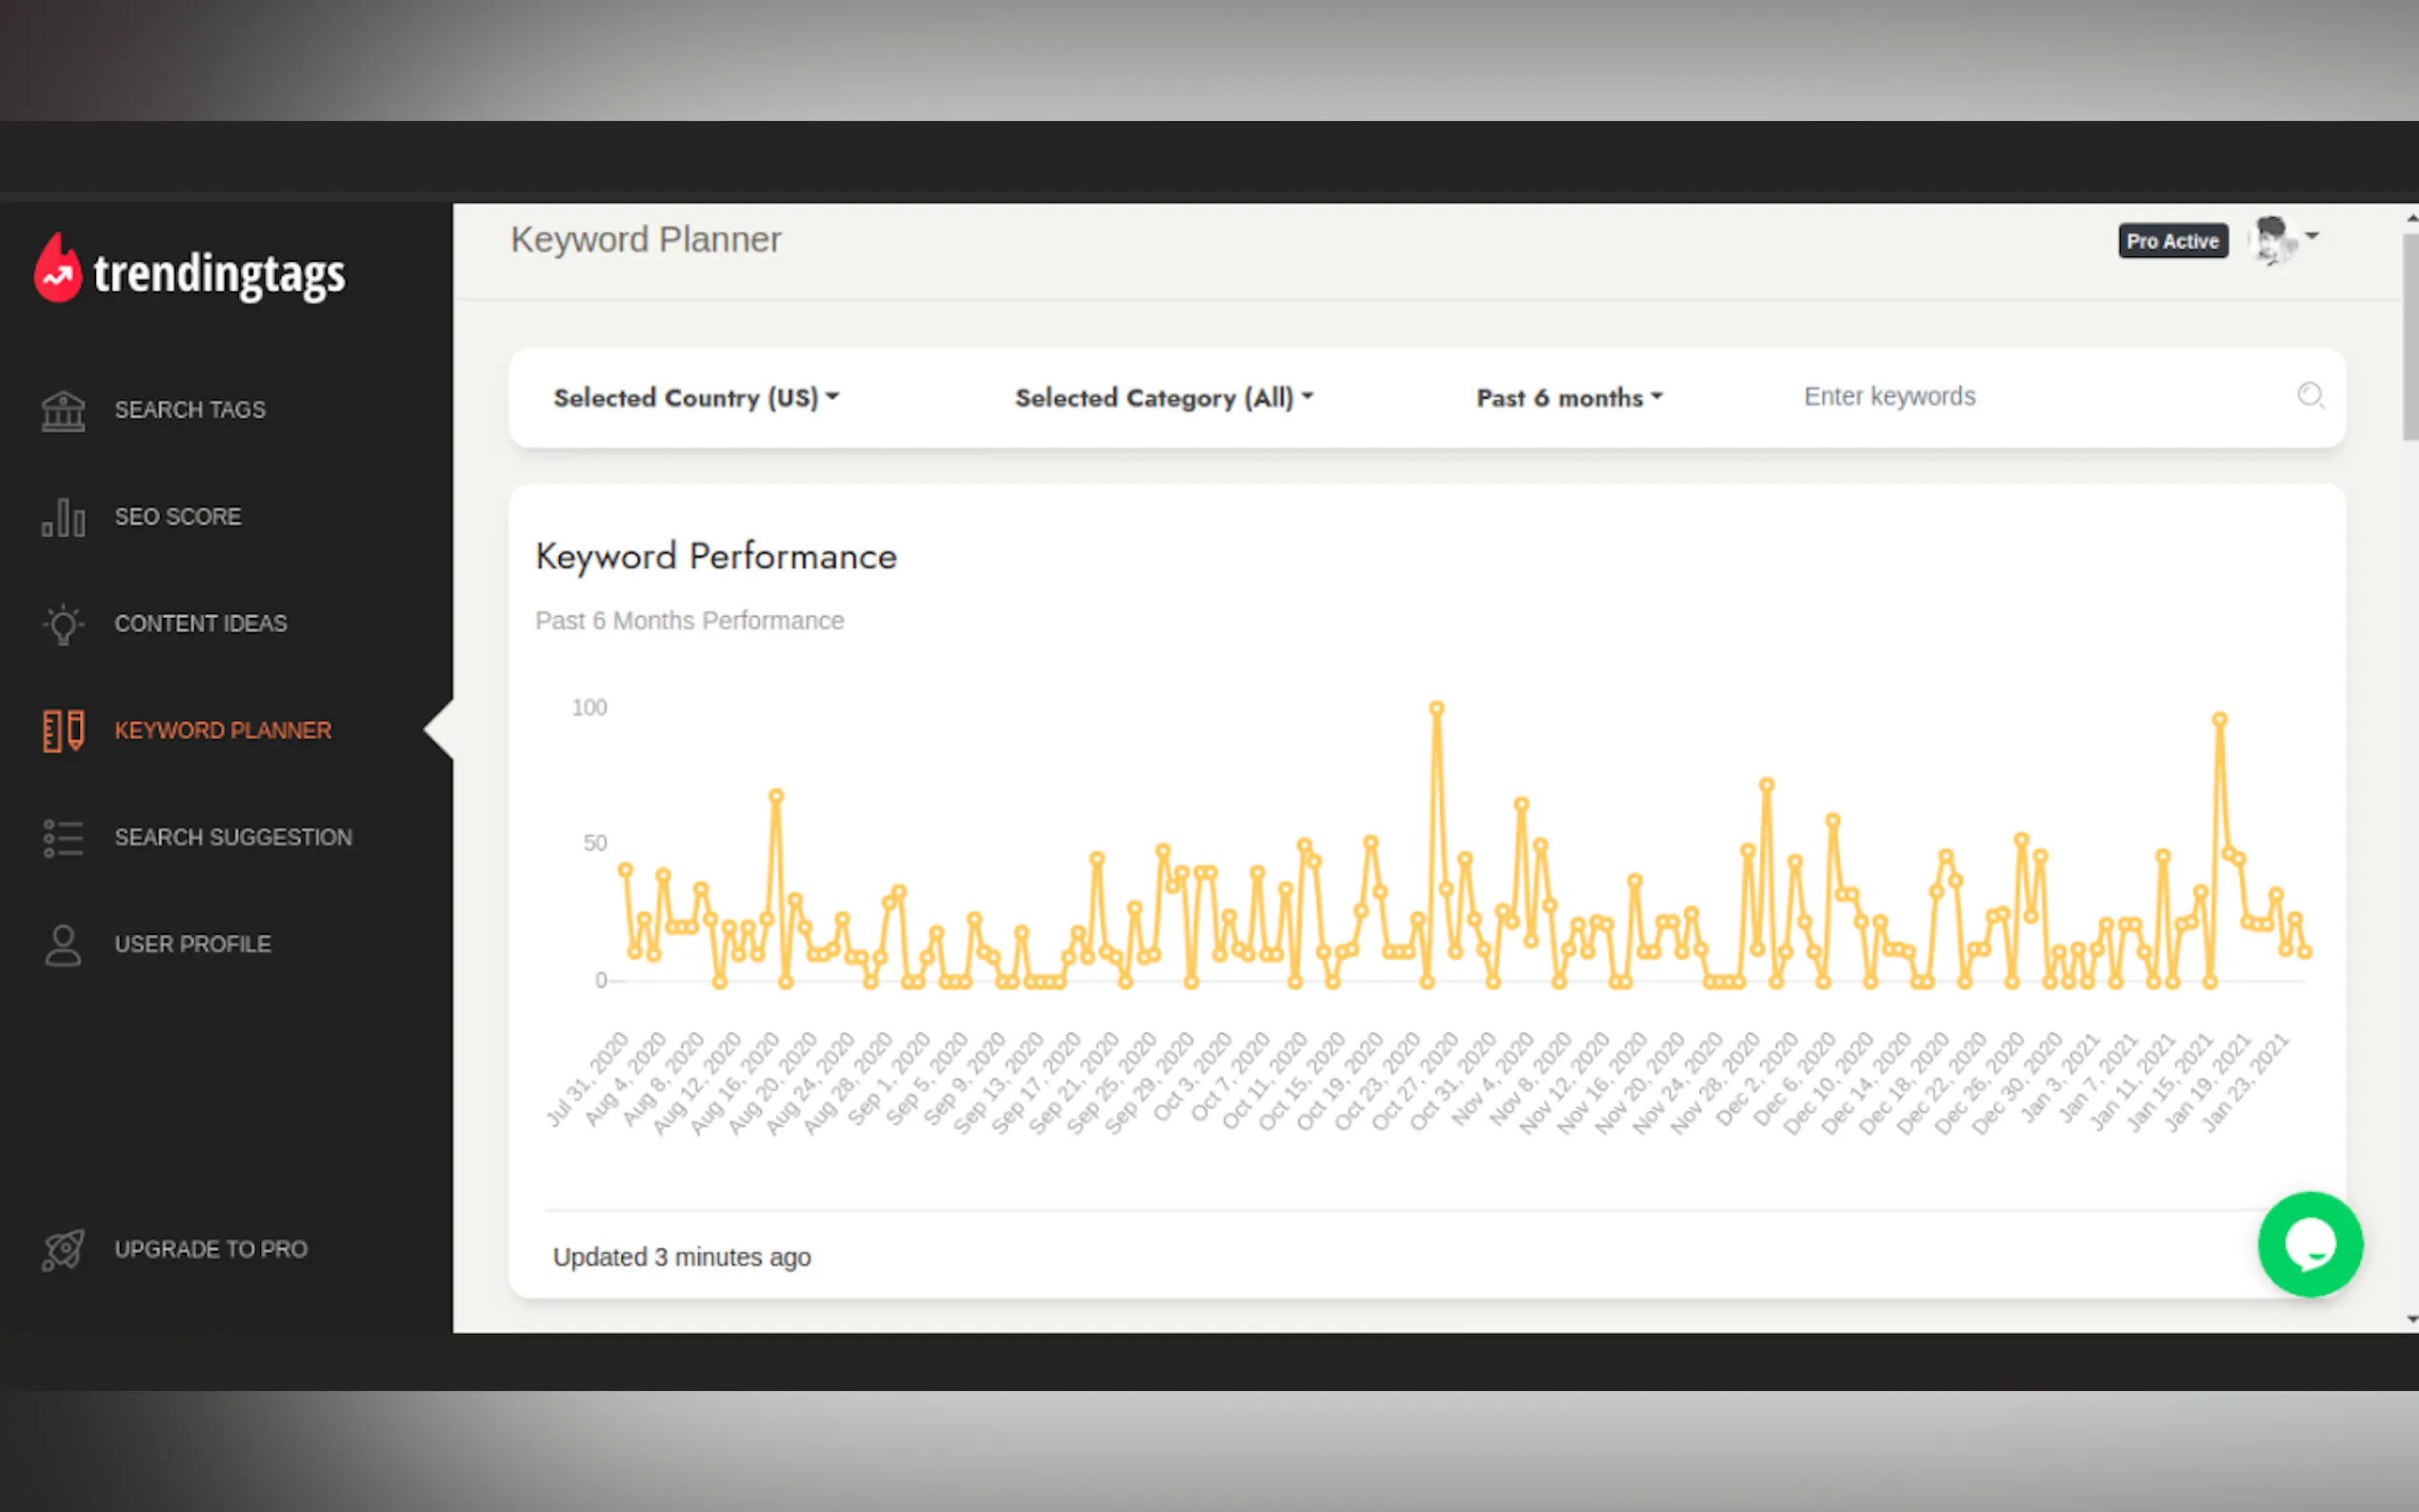
Task: Click the "Past 6 Months Performance" subtitle
Action: pos(690,621)
